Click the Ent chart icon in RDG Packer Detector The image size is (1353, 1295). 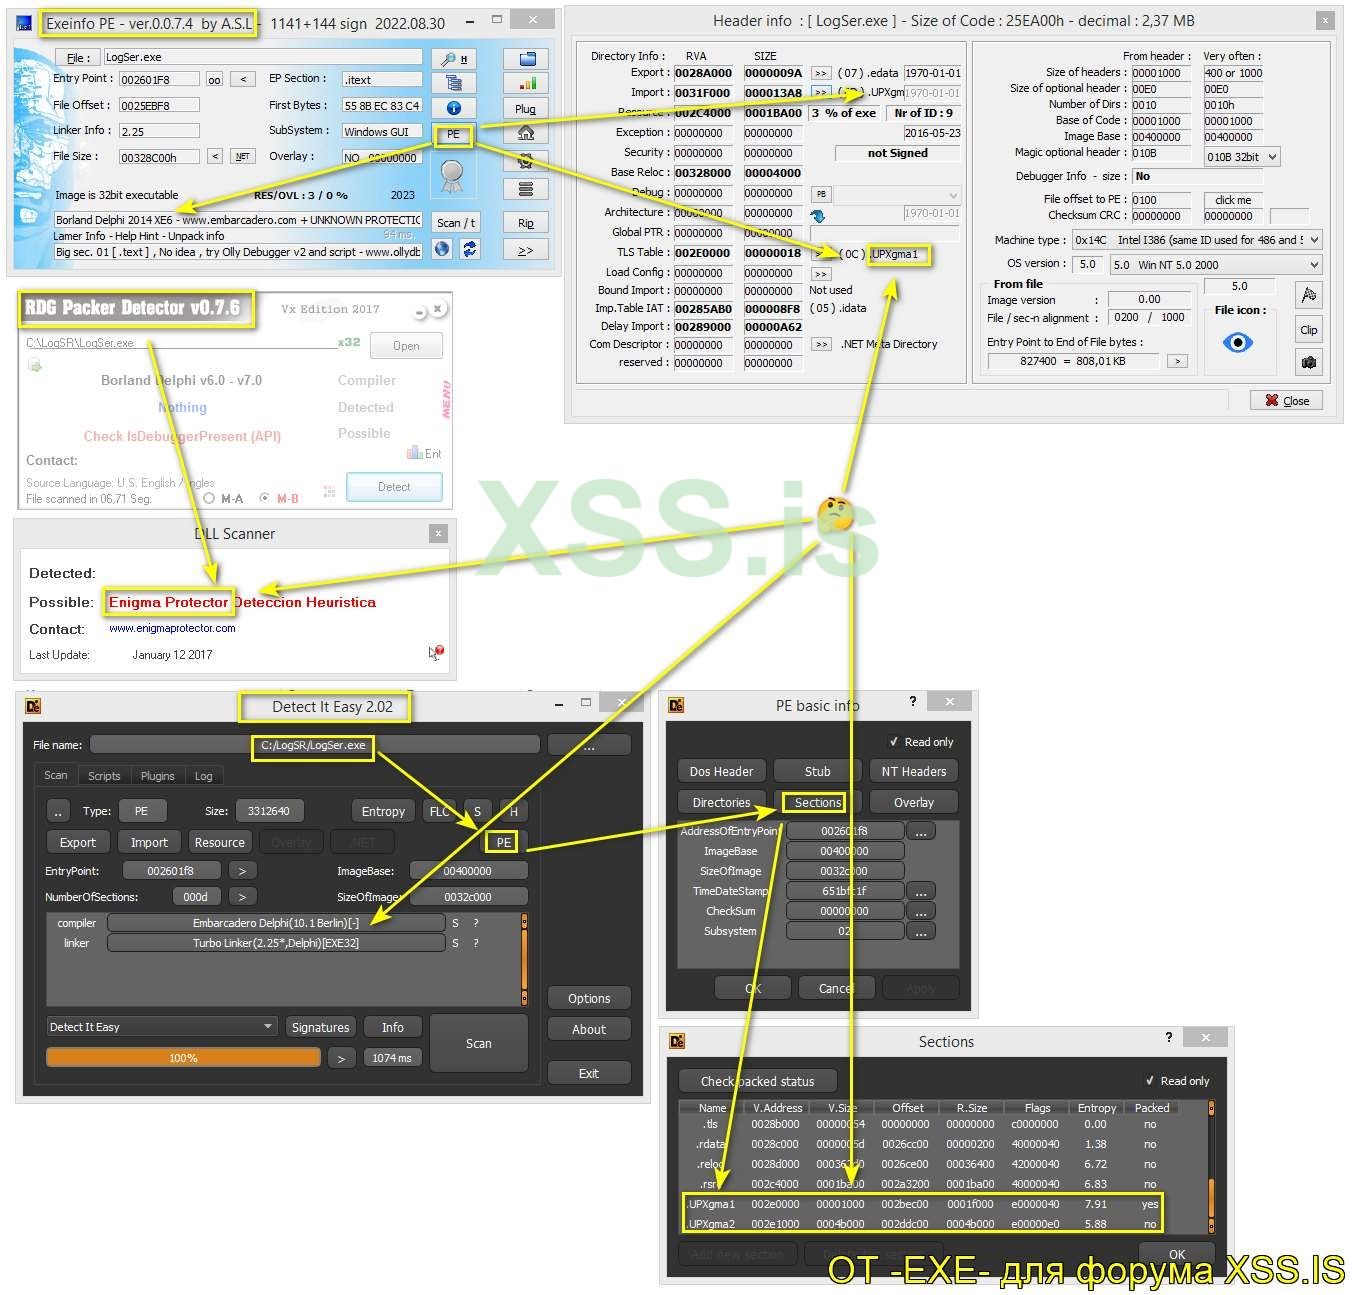(424, 453)
